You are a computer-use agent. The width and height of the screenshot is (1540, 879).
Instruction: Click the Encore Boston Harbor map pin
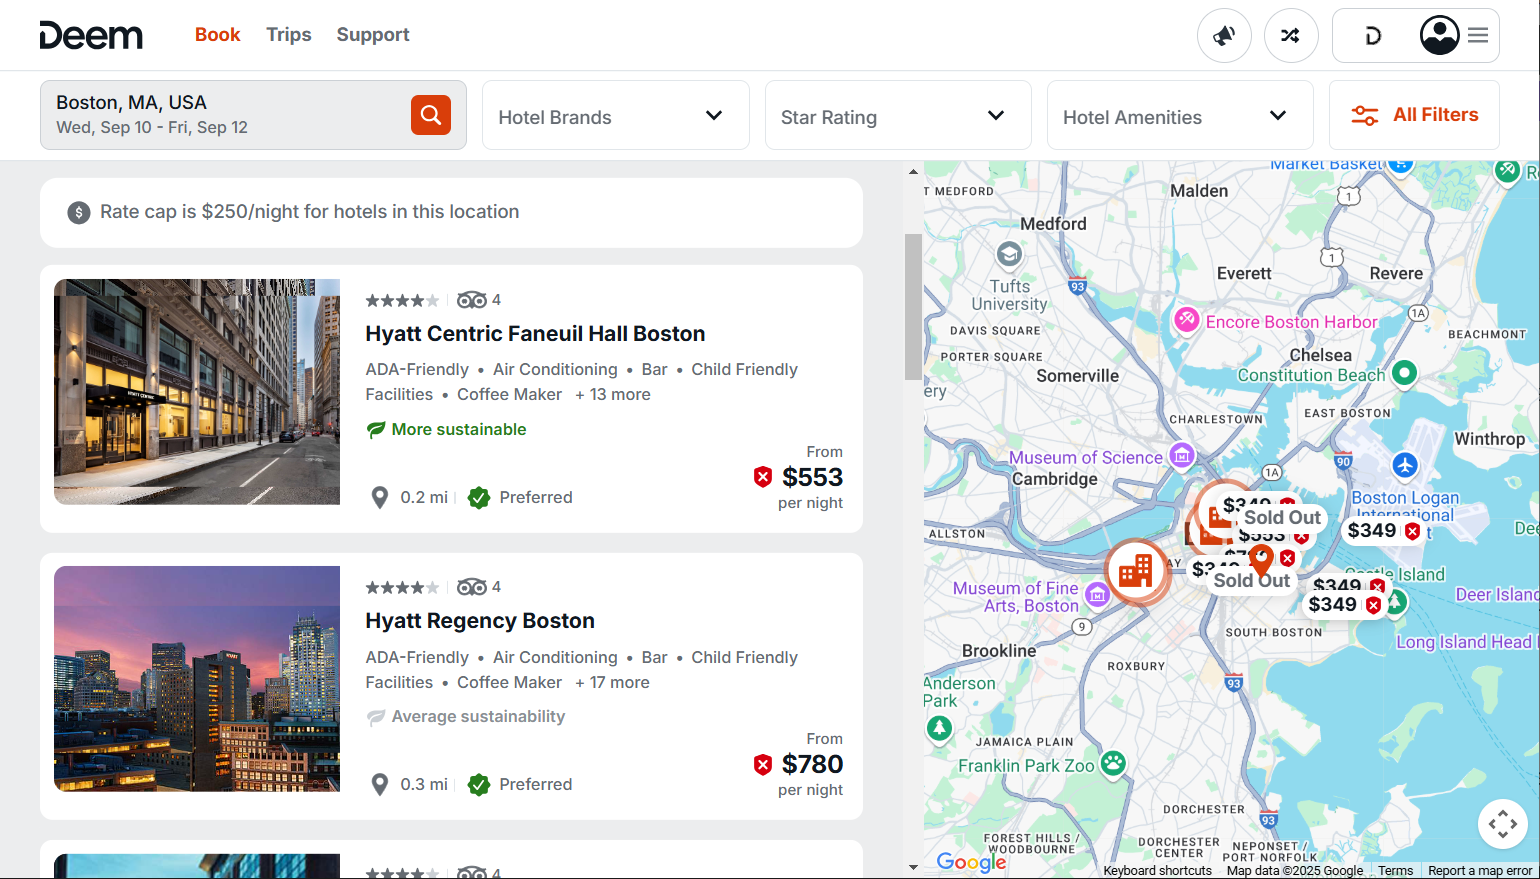click(x=1187, y=320)
